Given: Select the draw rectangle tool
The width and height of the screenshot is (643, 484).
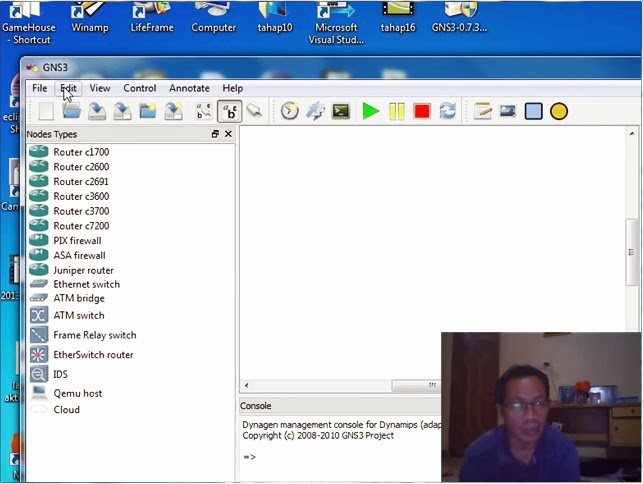Looking at the screenshot, I should (534, 111).
